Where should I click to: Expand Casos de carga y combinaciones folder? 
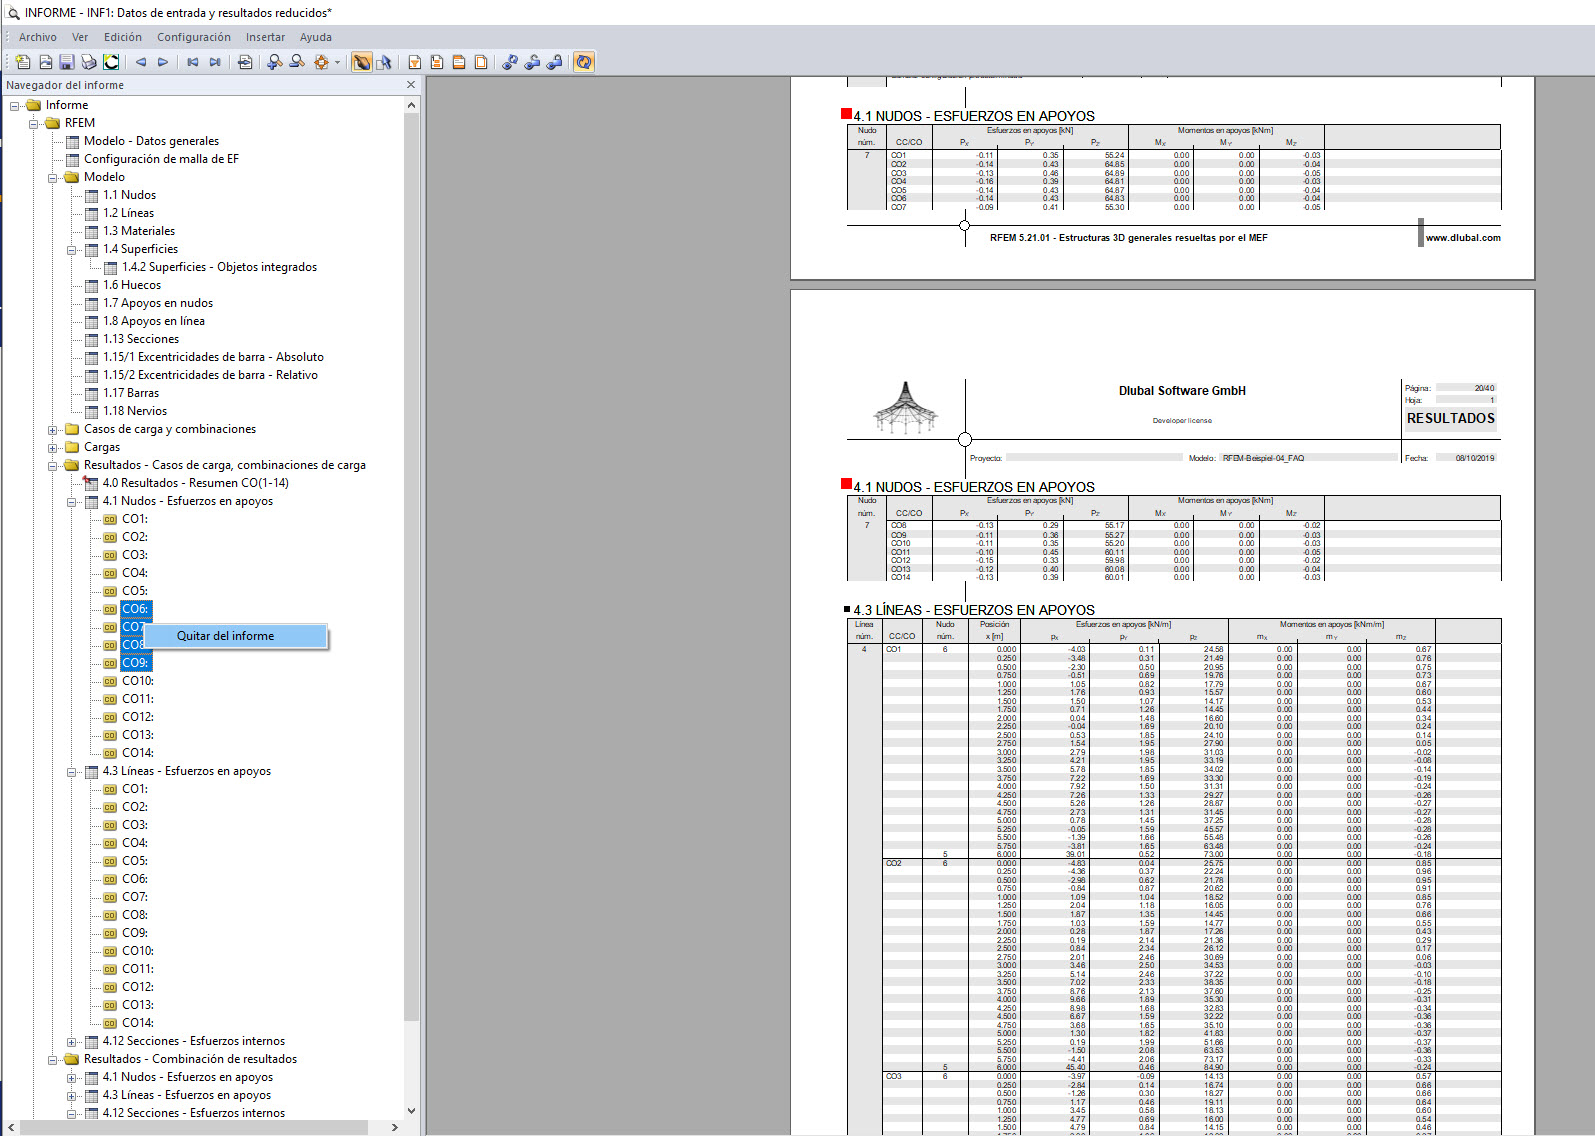(53, 429)
